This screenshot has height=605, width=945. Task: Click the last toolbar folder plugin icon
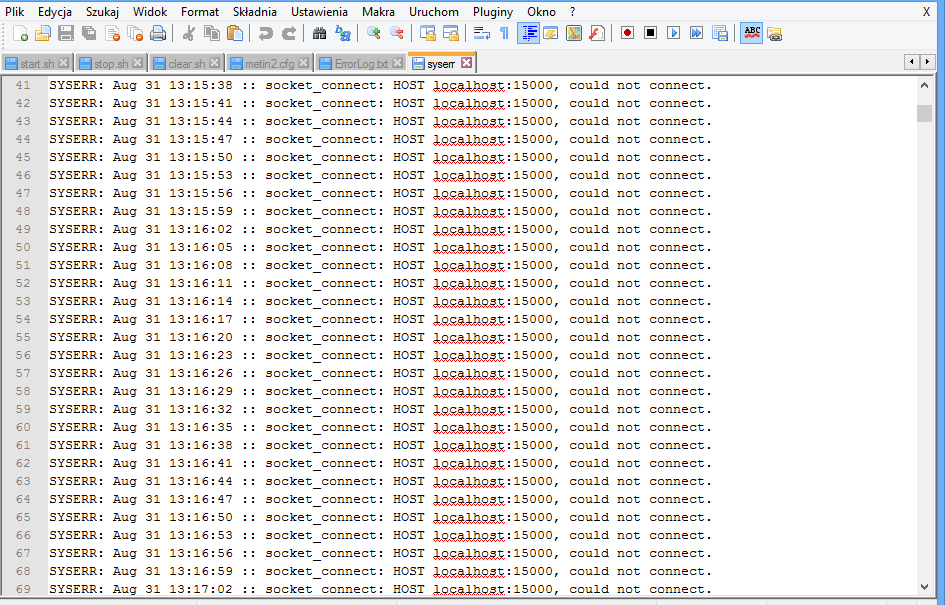(774, 34)
